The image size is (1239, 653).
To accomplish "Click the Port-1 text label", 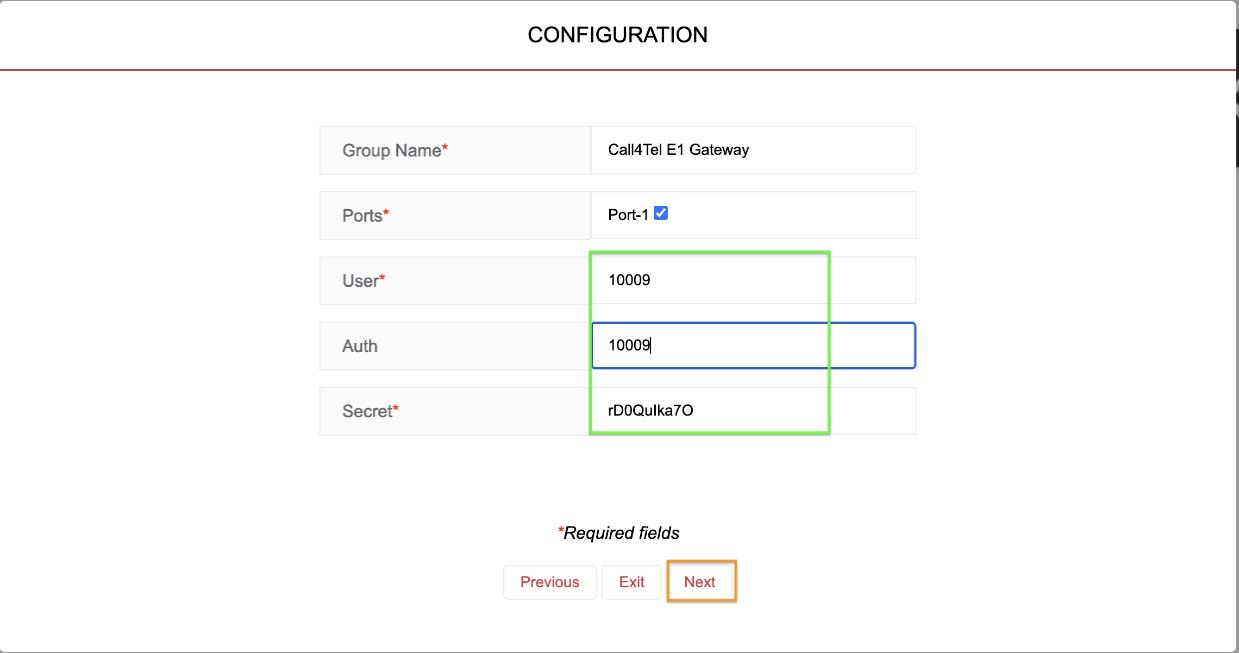I will pos(628,215).
